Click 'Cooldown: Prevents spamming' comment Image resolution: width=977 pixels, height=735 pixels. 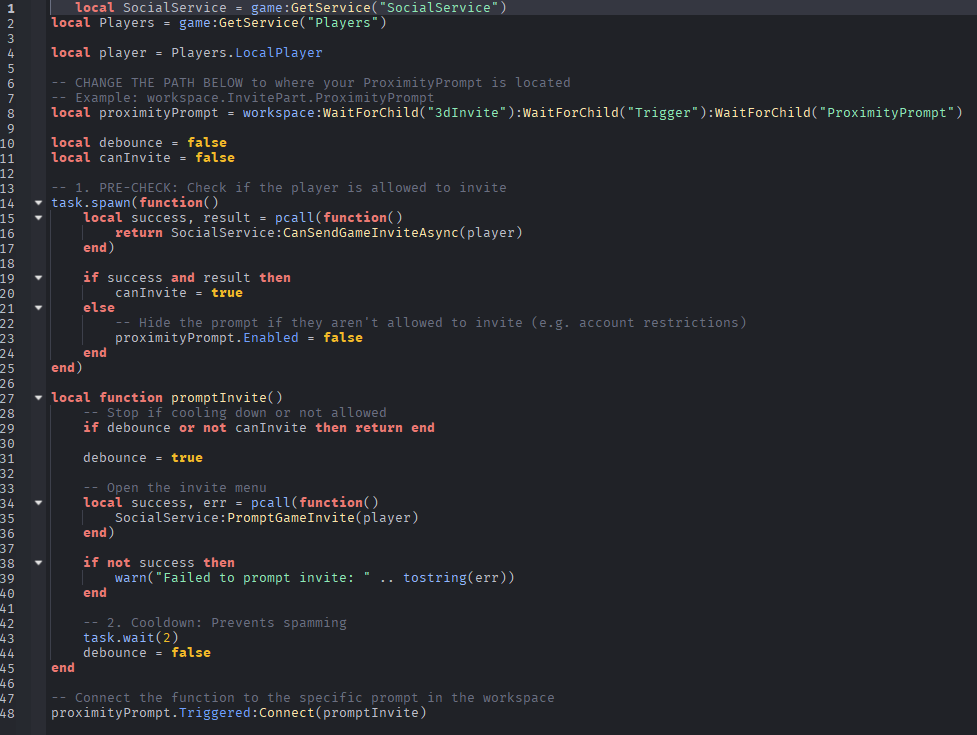pos(215,623)
